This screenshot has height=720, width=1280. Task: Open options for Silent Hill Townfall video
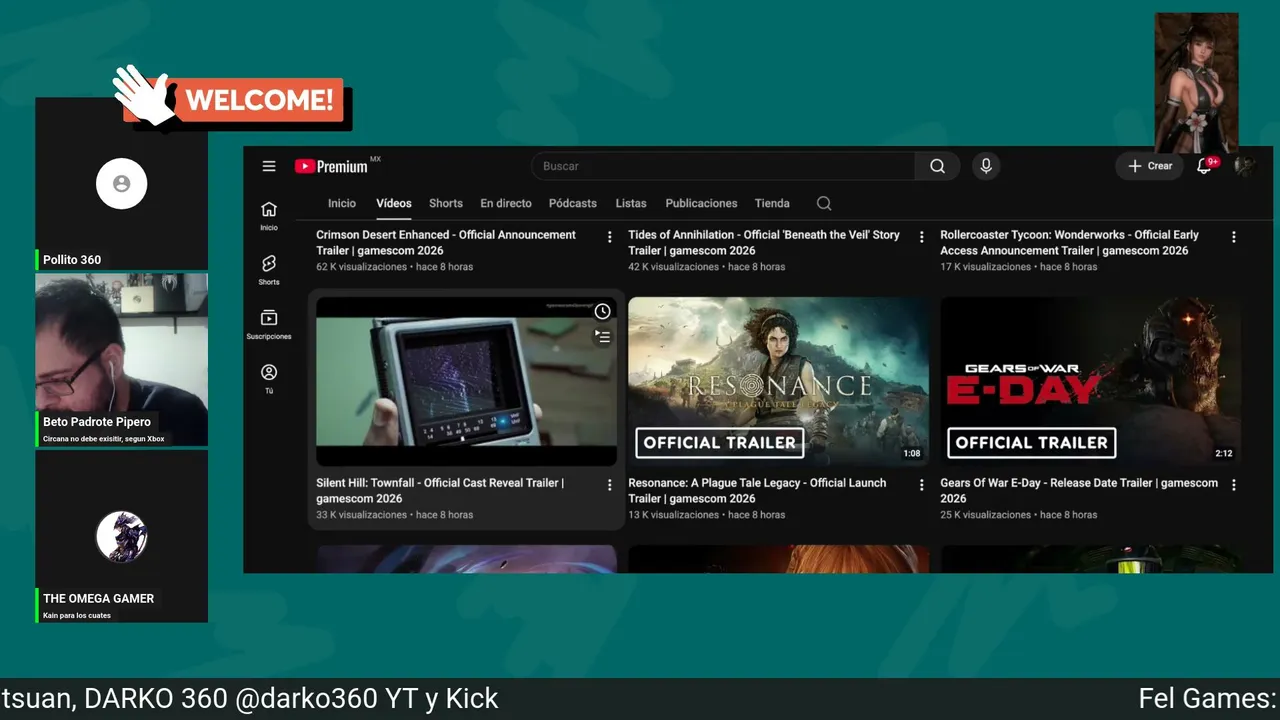pyautogui.click(x=610, y=485)
